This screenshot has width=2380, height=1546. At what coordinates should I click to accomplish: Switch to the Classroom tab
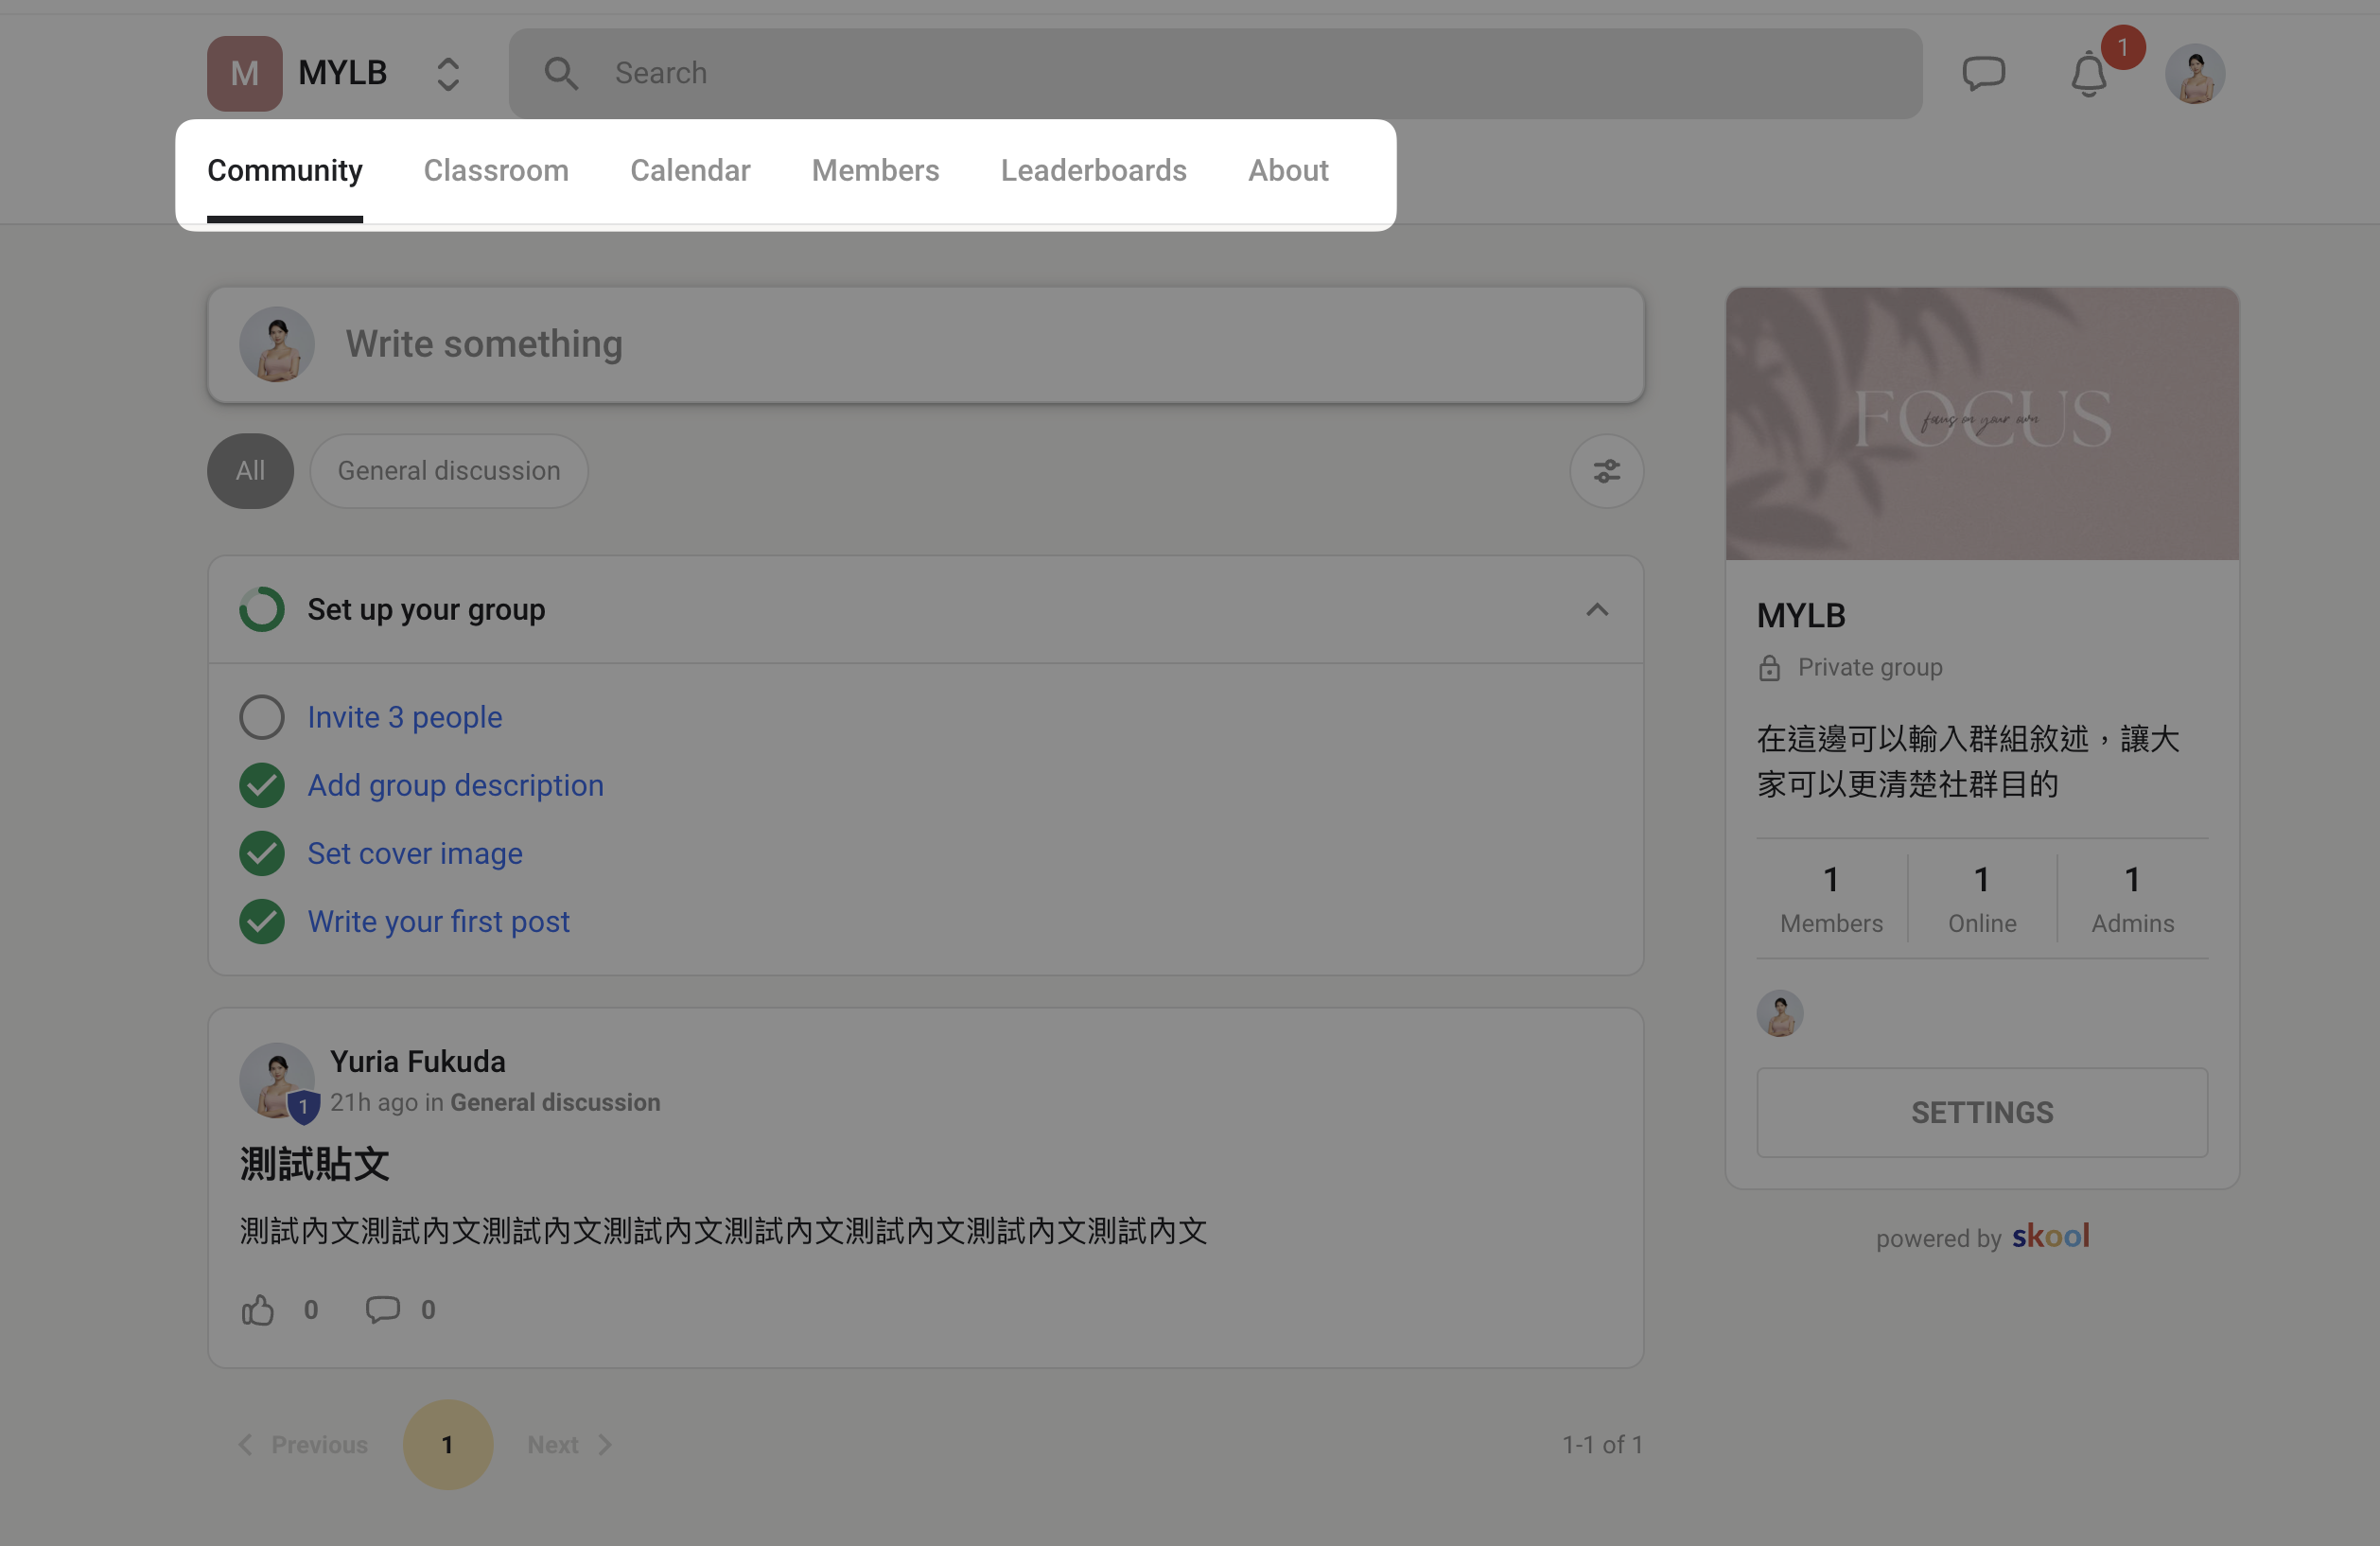point(496,170)
